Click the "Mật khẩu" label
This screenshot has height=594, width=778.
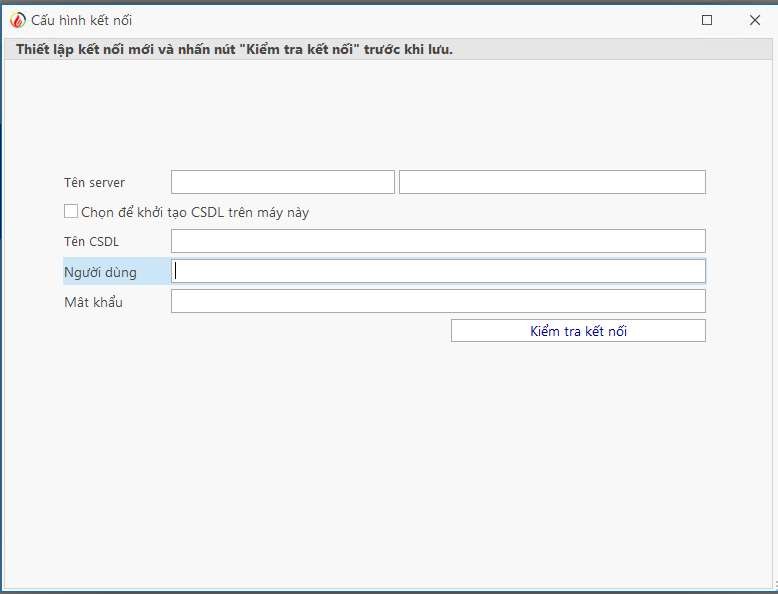point(93,302)
